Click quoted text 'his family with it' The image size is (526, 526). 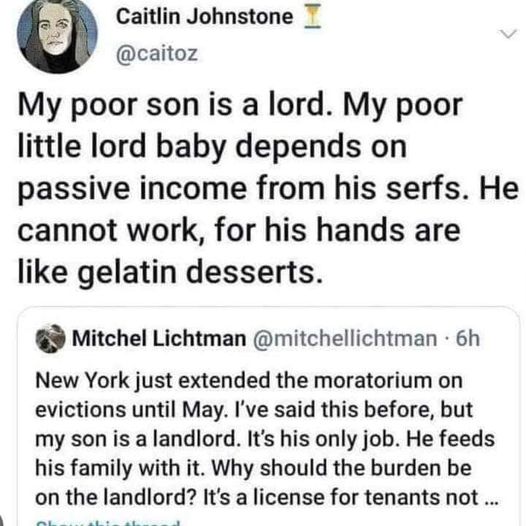120,468
